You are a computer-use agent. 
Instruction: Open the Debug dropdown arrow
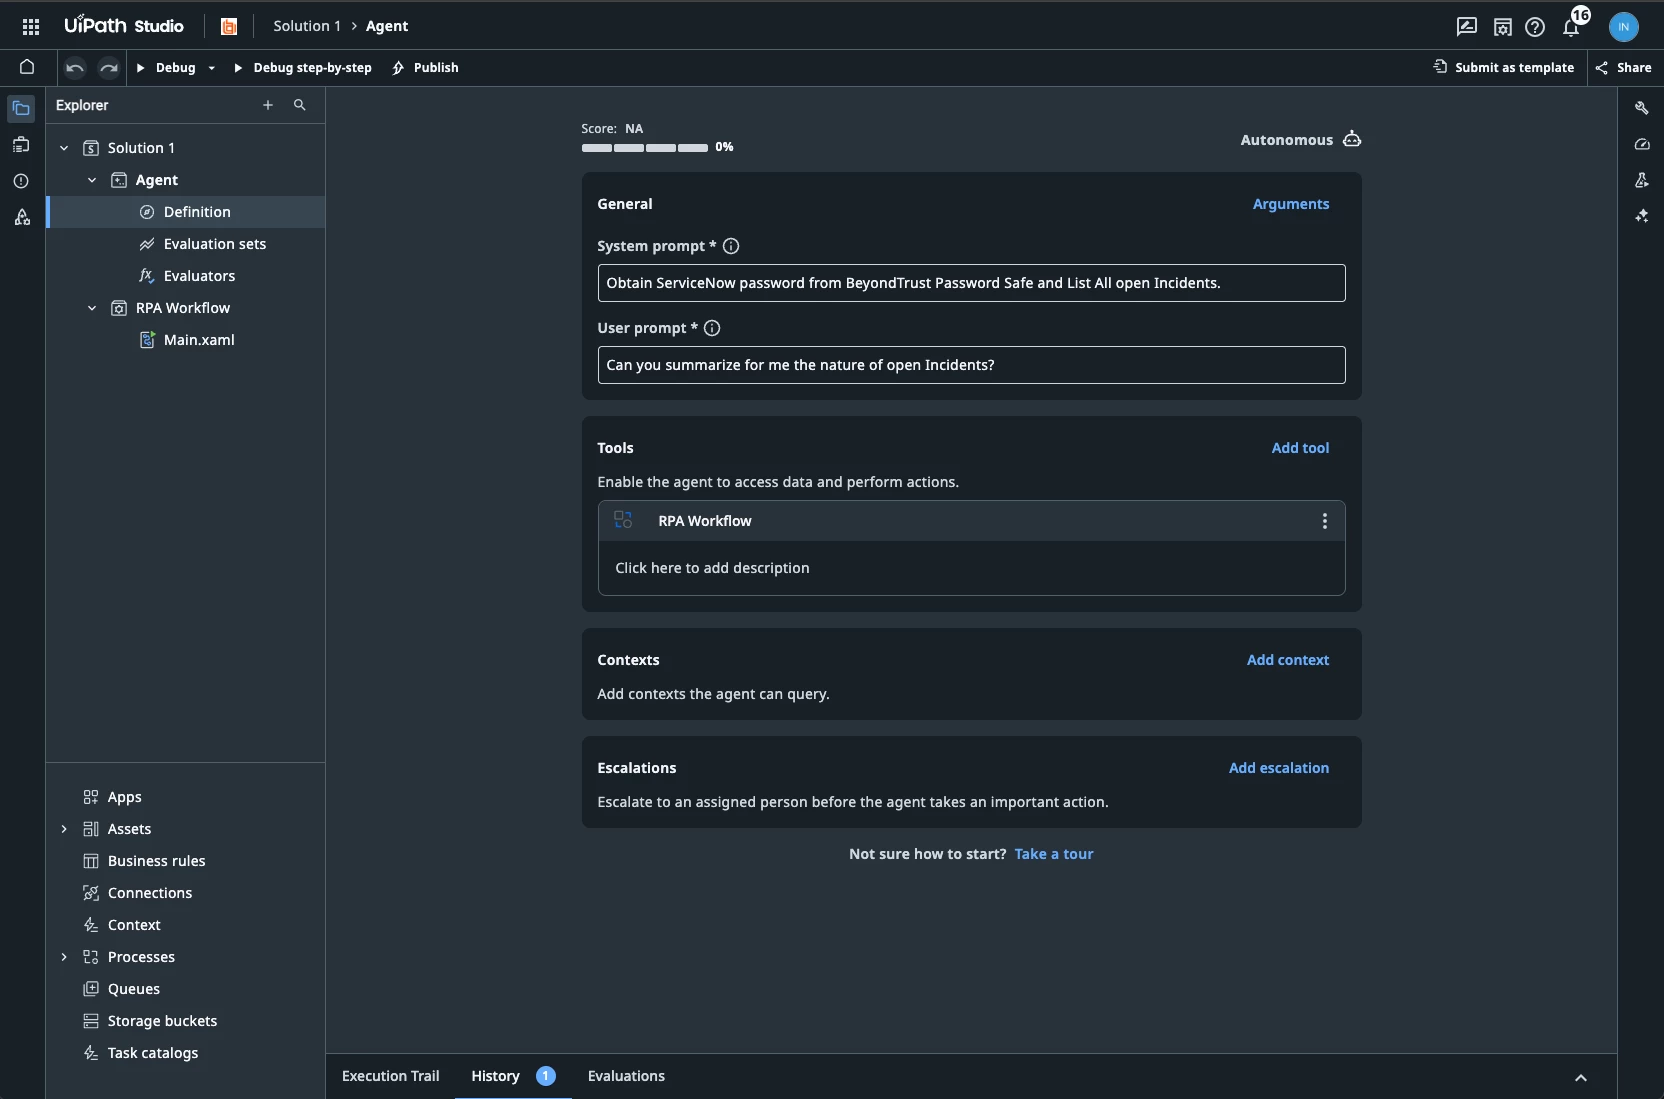point(212,68)
